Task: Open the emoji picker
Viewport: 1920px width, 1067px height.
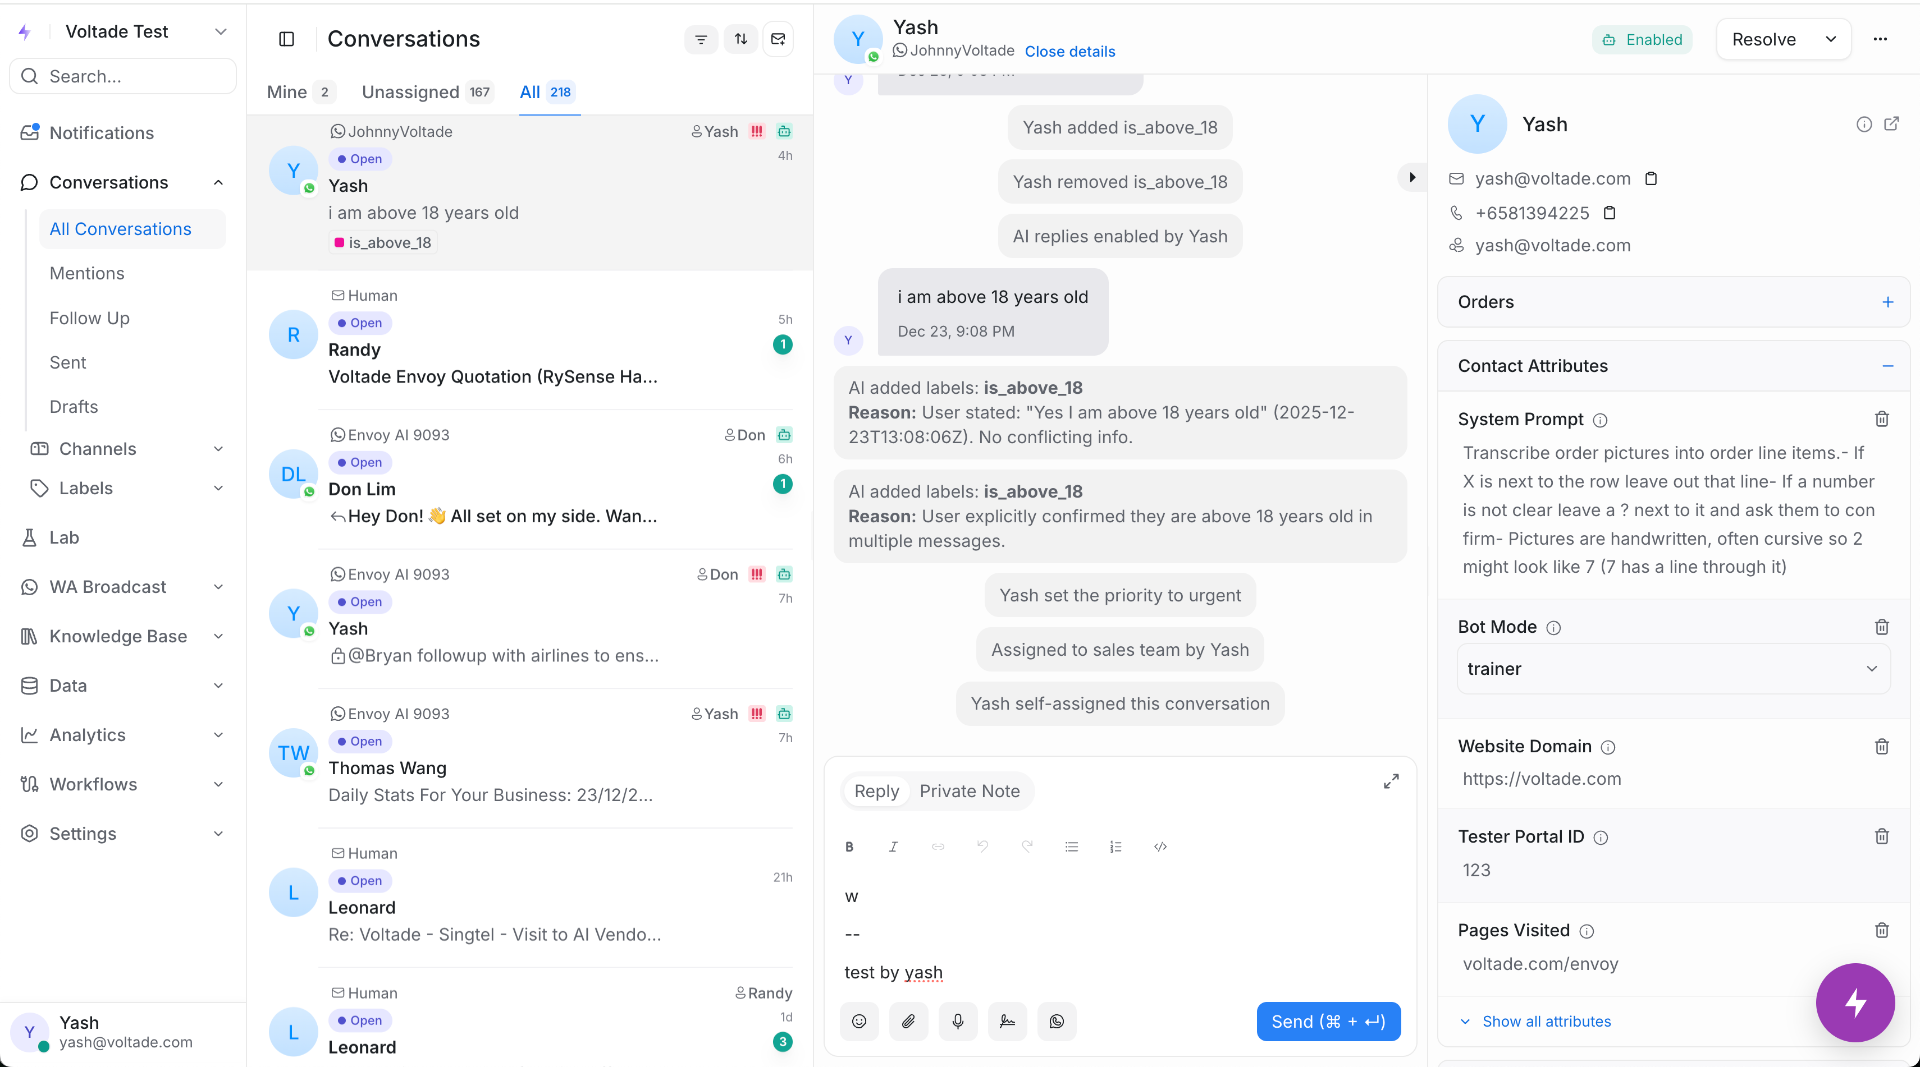Action: (x=859, y=1021)
